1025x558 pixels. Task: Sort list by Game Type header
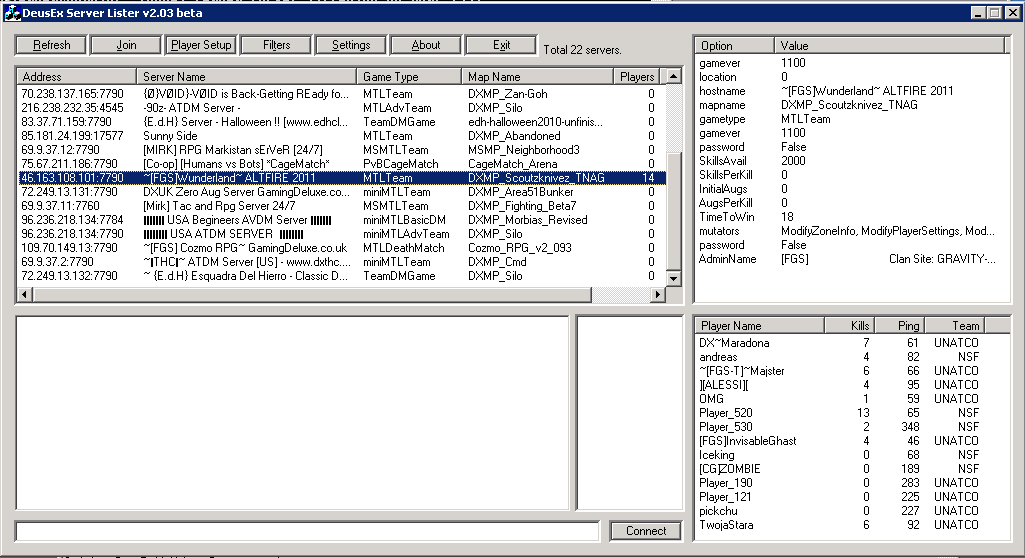pyautogui.click(x=409, y=77)
